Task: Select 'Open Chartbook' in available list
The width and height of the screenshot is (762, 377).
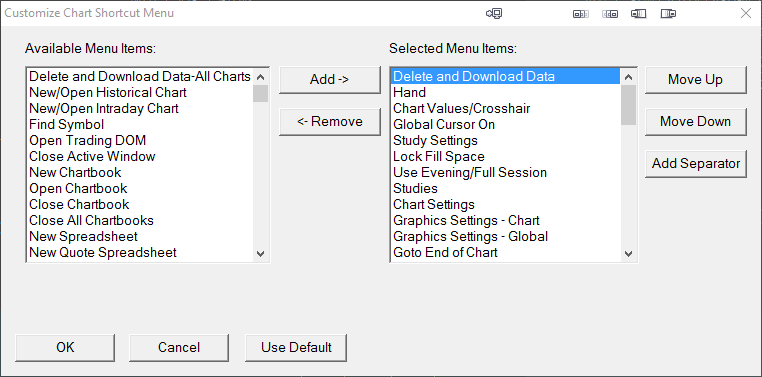Action: [140, 188]
